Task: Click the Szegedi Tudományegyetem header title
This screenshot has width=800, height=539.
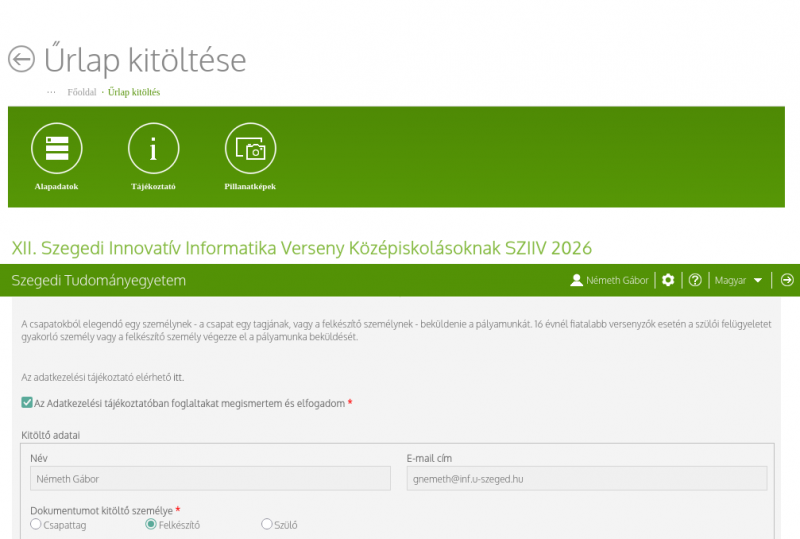Action: 99,280
